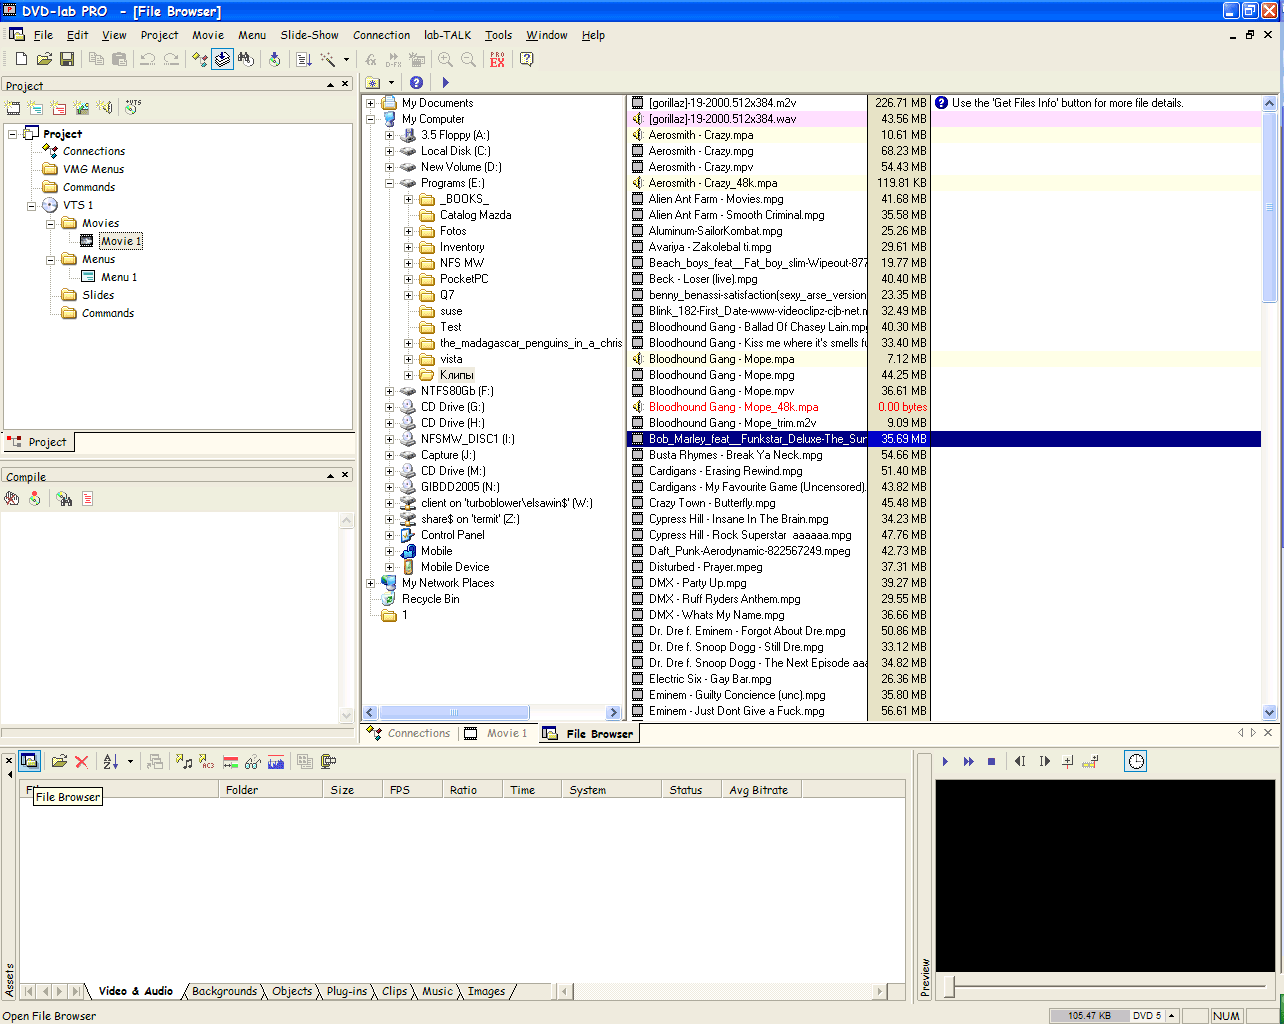Click the blue bitrate graph icon
Image resolution: width=1284 pixels, height=1024 pixels.
276,762
